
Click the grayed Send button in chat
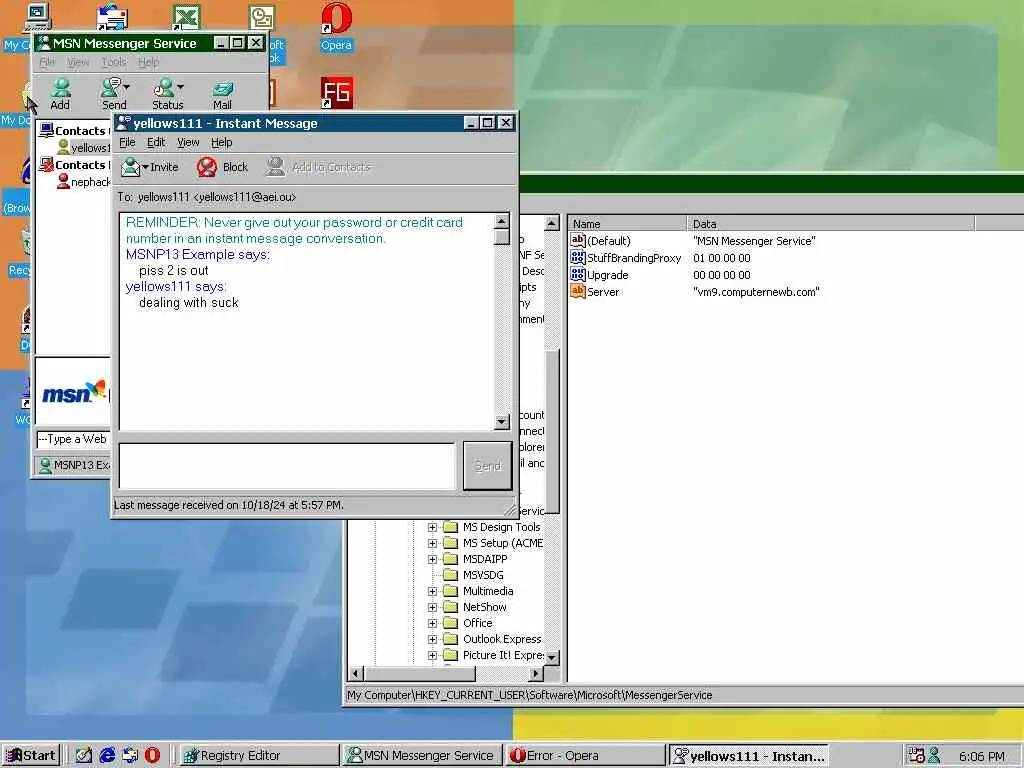[x=487, y=466]
